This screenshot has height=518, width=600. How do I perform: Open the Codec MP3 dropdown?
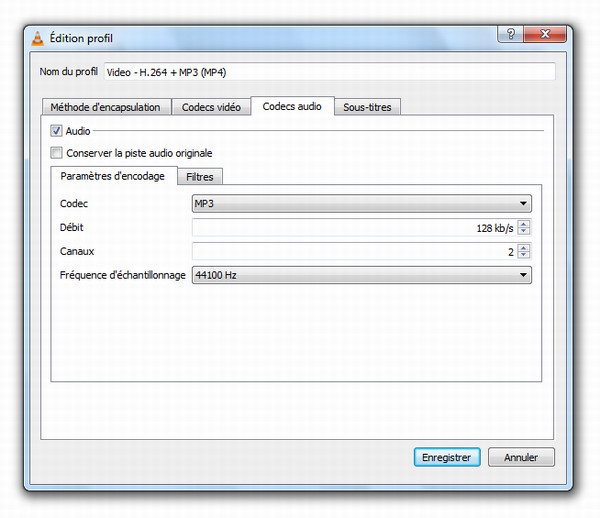click(x=361, y=204)
